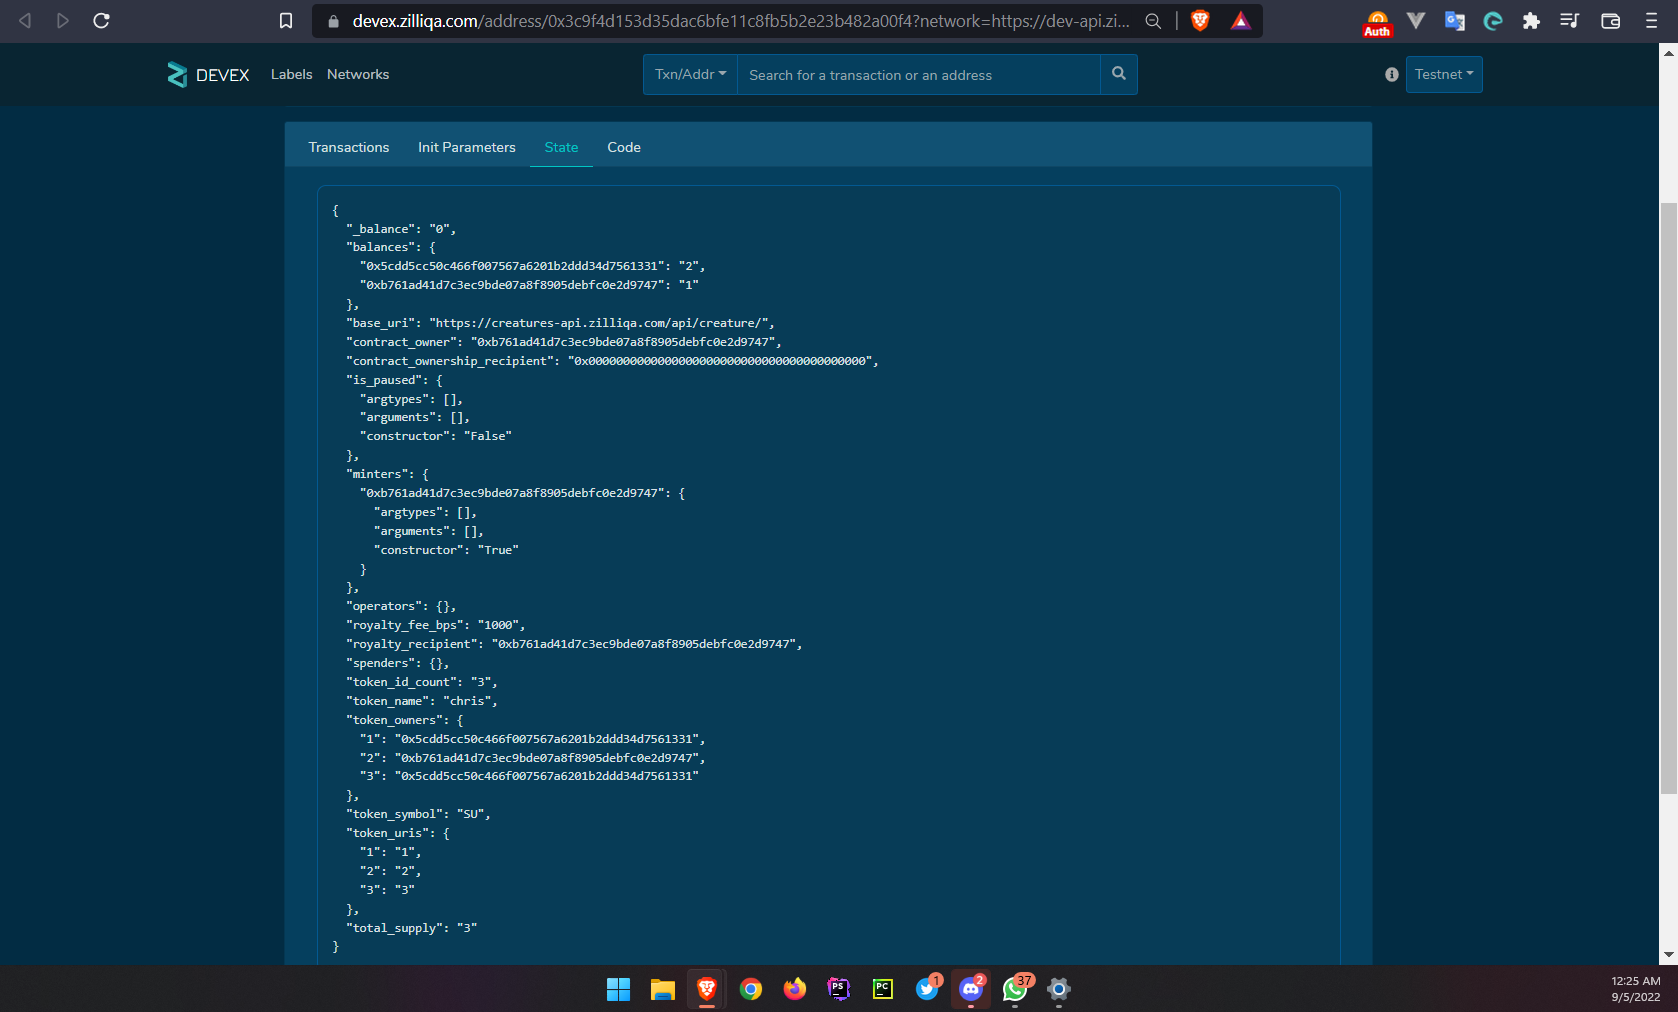Open browser extensions puzzle icon
Image resolution: width=1678 pixels, height=1012 pixels.
[1531, 21]
